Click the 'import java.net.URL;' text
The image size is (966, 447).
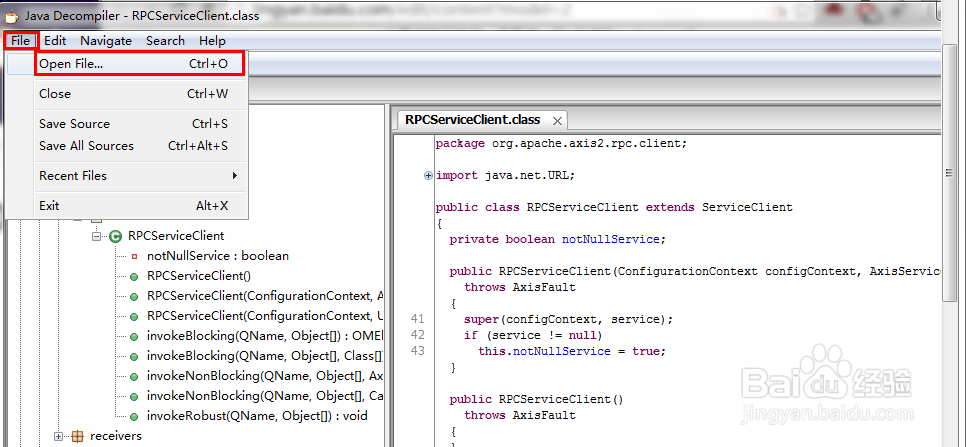tap(505, 175)
